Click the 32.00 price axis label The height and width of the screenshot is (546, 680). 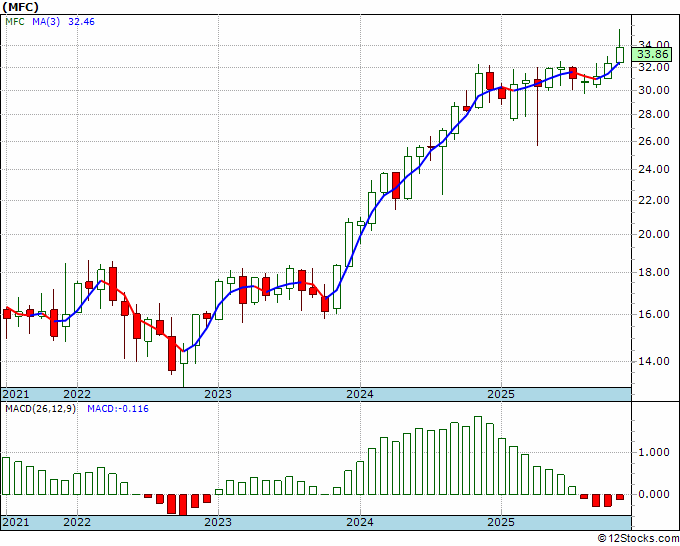pos(653,67)
